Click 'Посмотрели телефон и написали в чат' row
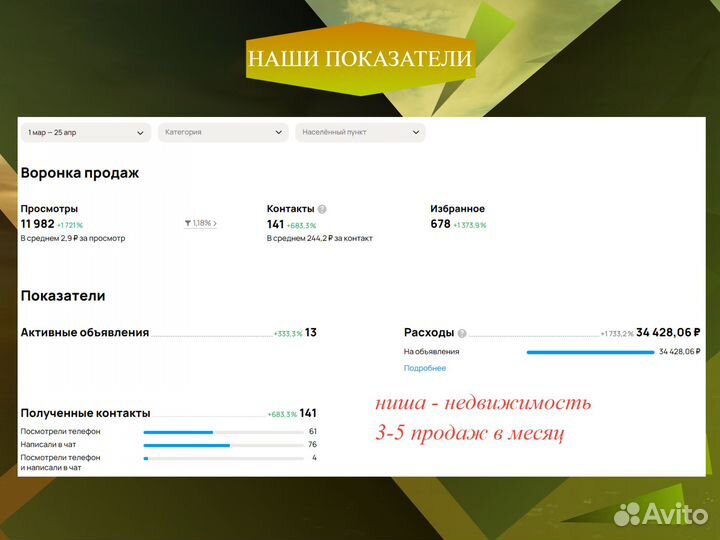This screenshot has width=720, height=540. [x=169, y=463]
